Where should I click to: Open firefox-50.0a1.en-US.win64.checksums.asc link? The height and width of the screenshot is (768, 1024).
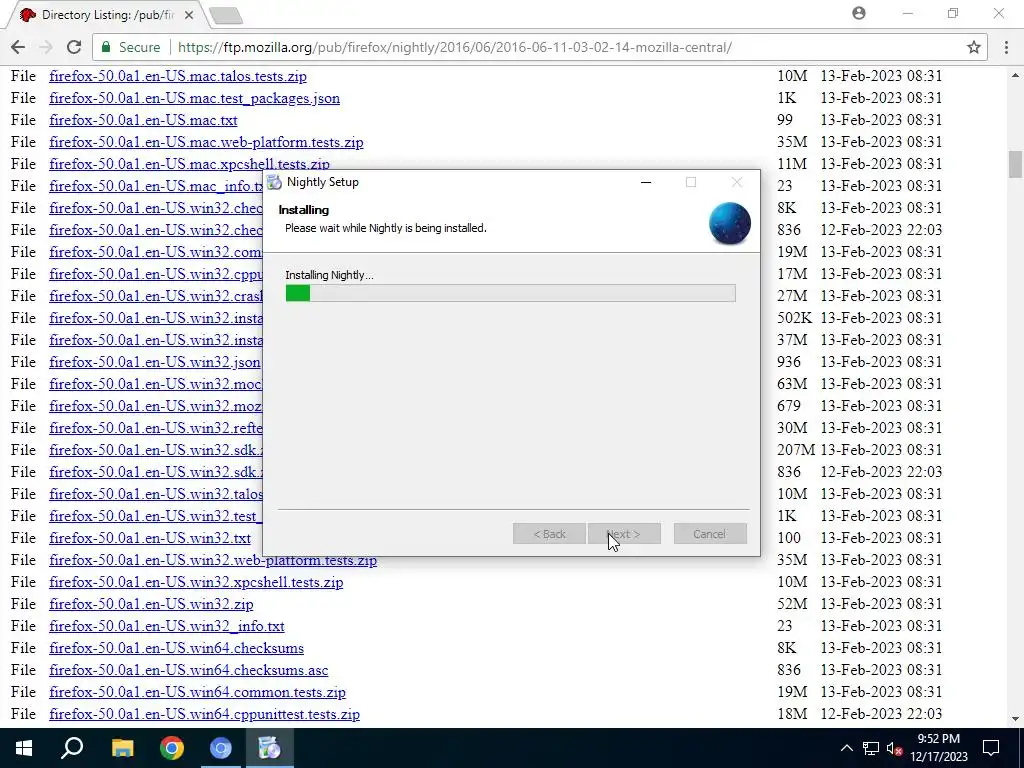coord(189,670)
